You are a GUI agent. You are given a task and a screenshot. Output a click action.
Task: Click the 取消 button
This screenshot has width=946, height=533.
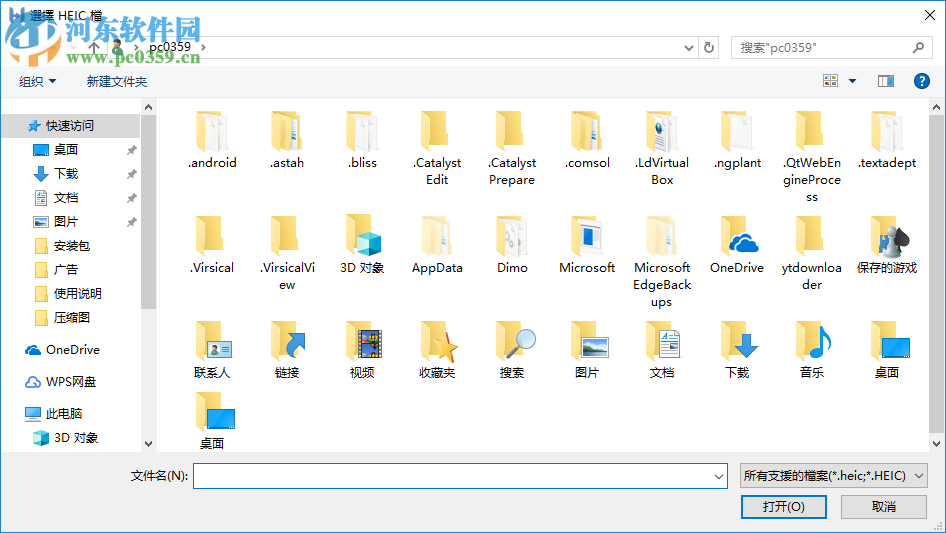coord(884,506)
